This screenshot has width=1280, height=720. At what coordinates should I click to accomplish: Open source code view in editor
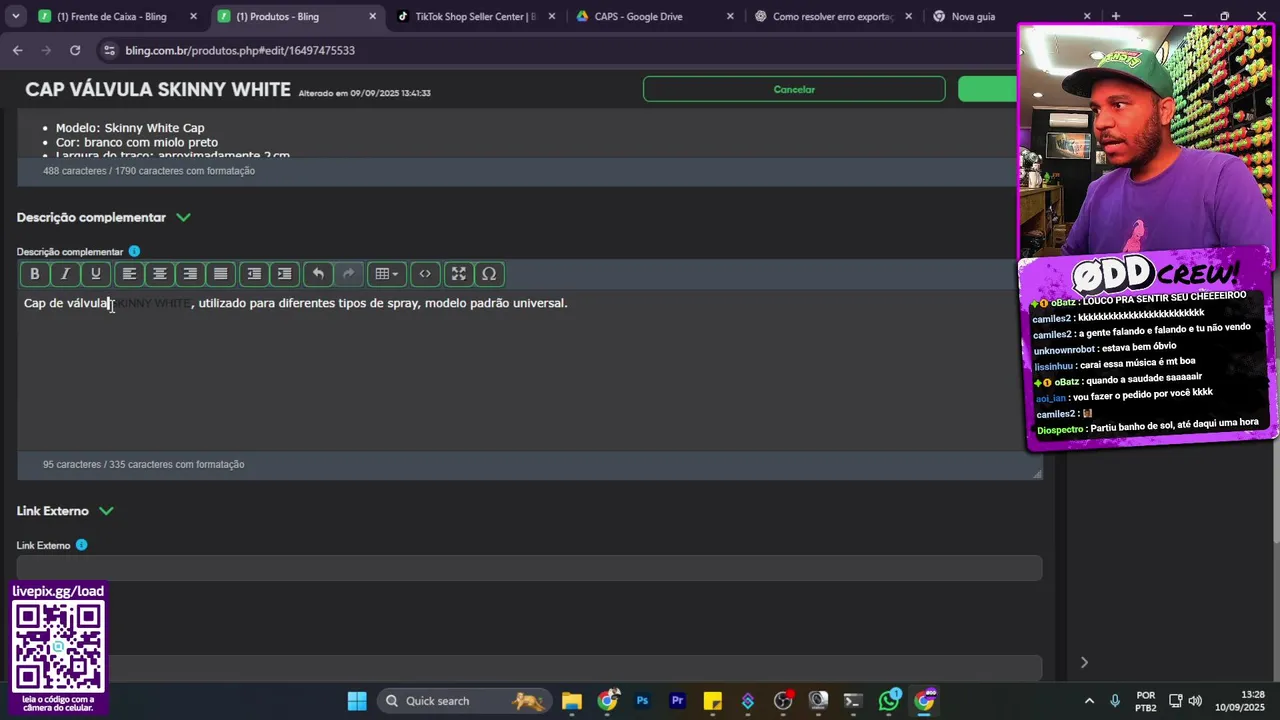click(425, 274)
